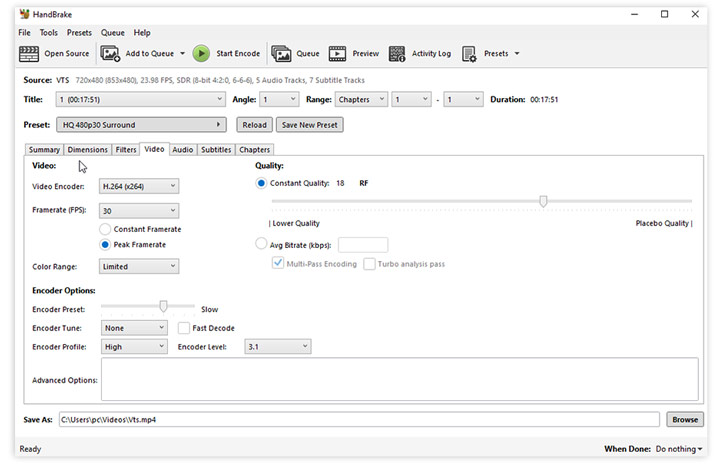The image size is (720, 466).
Task: Click the Avg Bitrate input field
Action: point(363,245)
